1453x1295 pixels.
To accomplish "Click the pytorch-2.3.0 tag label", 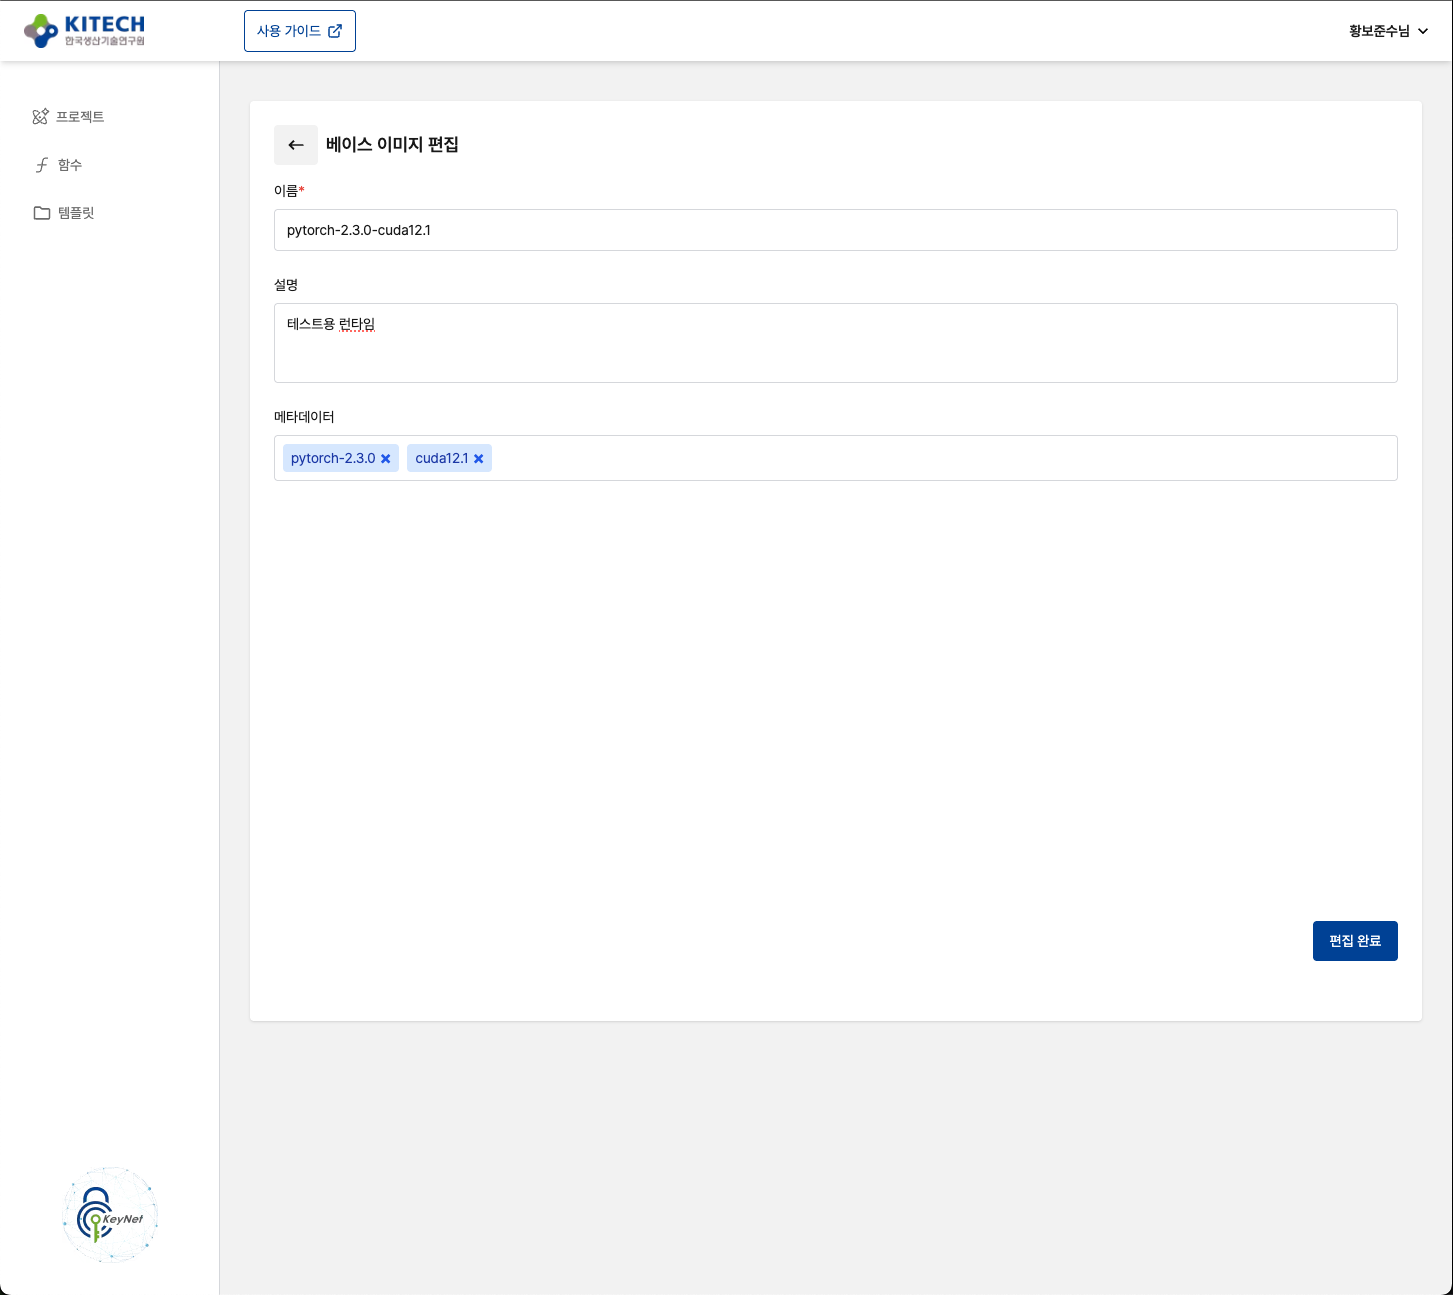I will point(333,458).
